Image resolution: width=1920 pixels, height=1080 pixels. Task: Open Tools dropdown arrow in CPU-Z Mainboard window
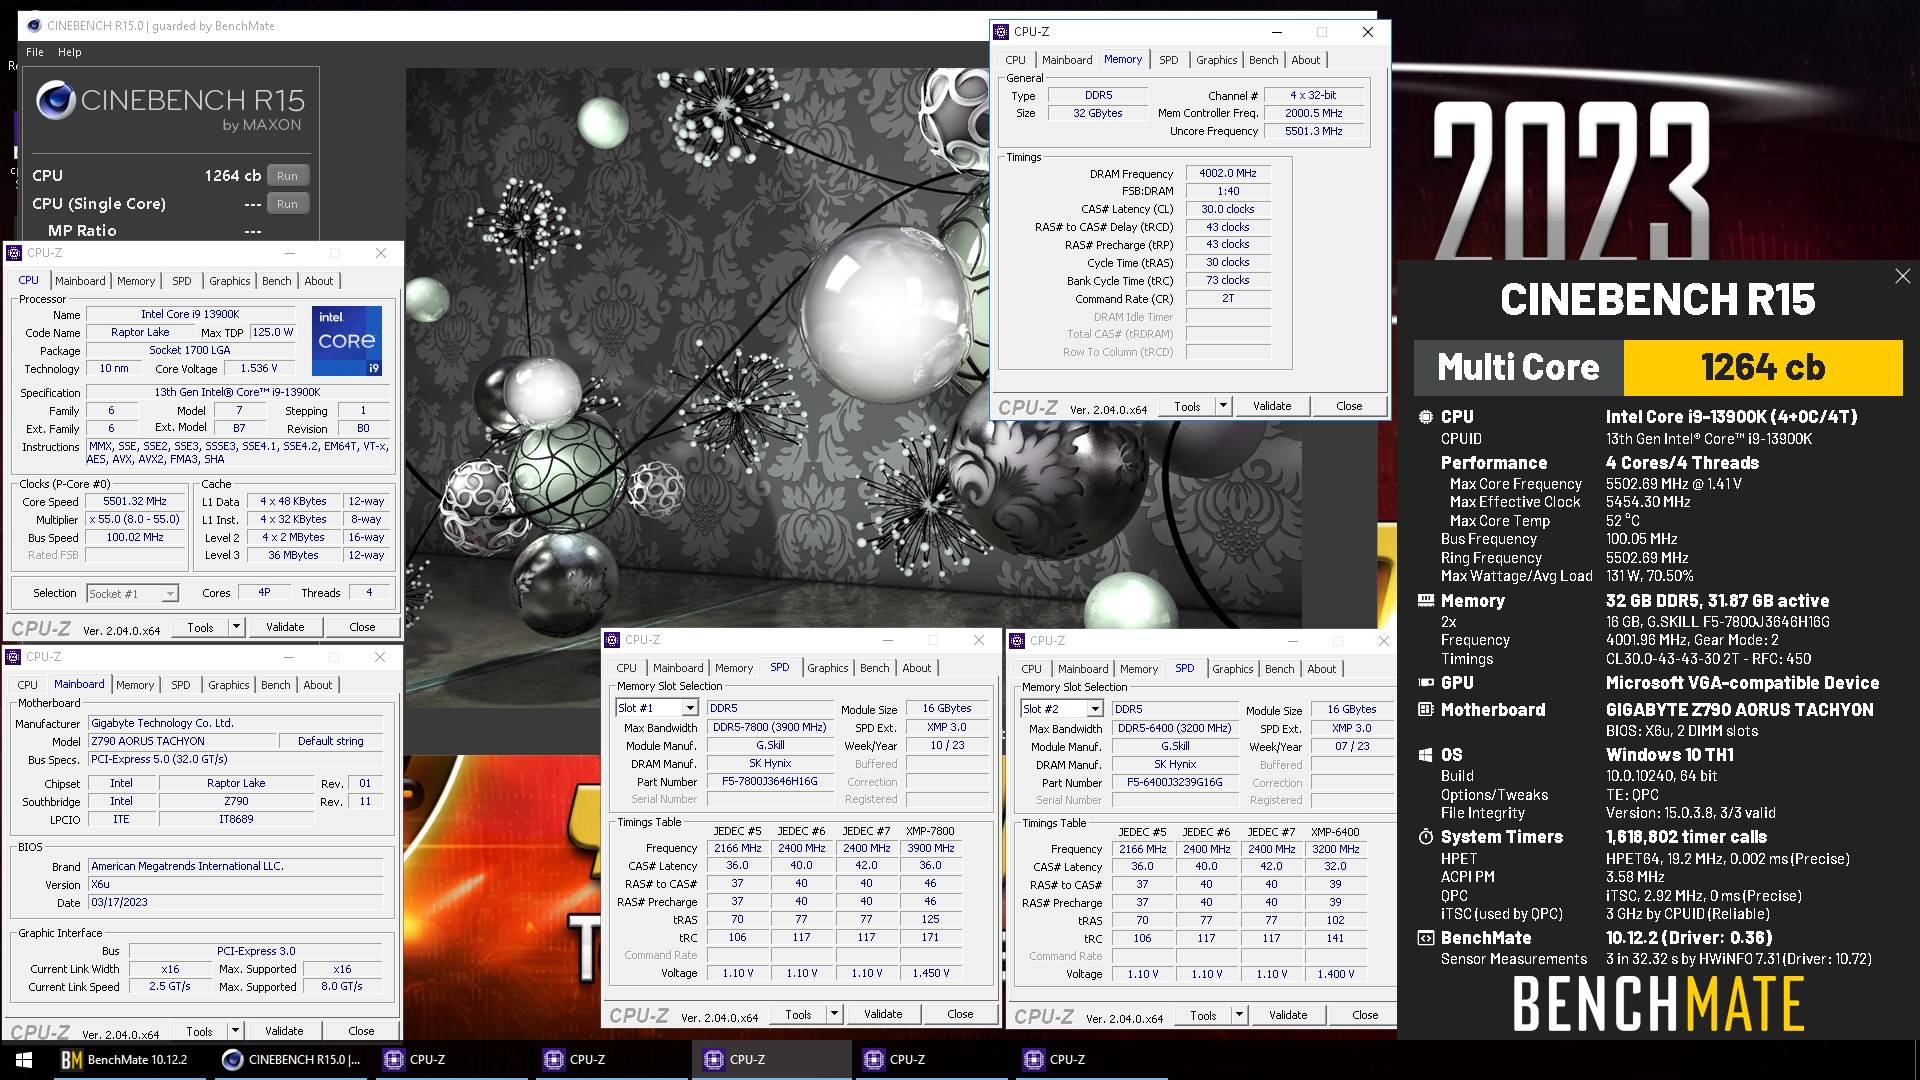(235, 1031)
